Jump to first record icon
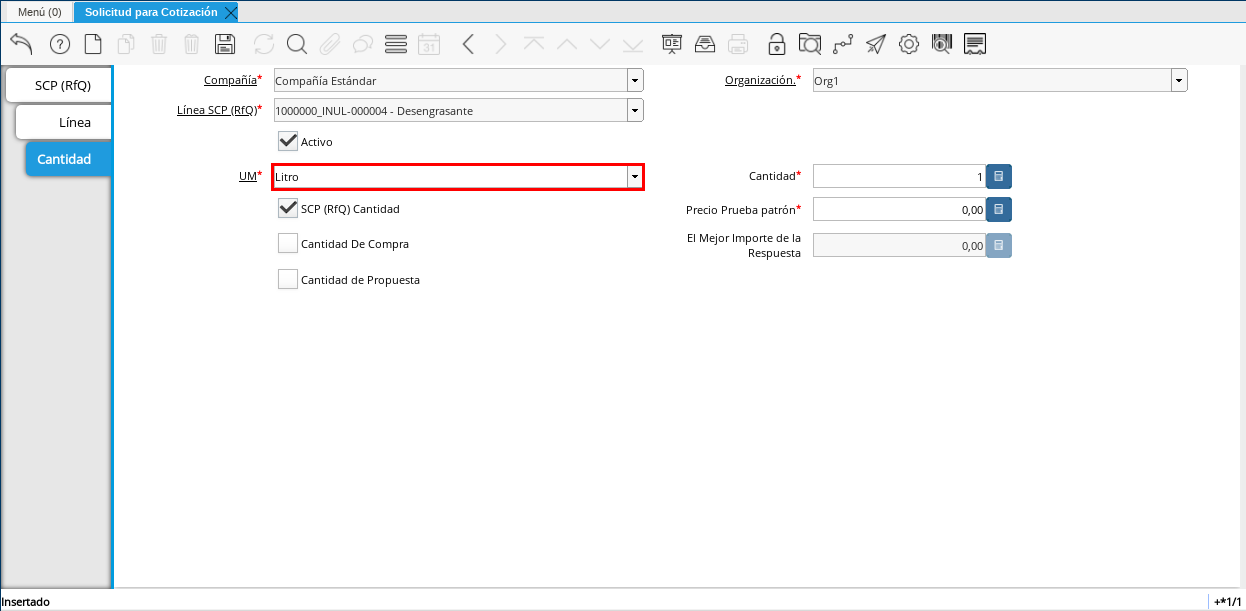 tap(534, 44)
